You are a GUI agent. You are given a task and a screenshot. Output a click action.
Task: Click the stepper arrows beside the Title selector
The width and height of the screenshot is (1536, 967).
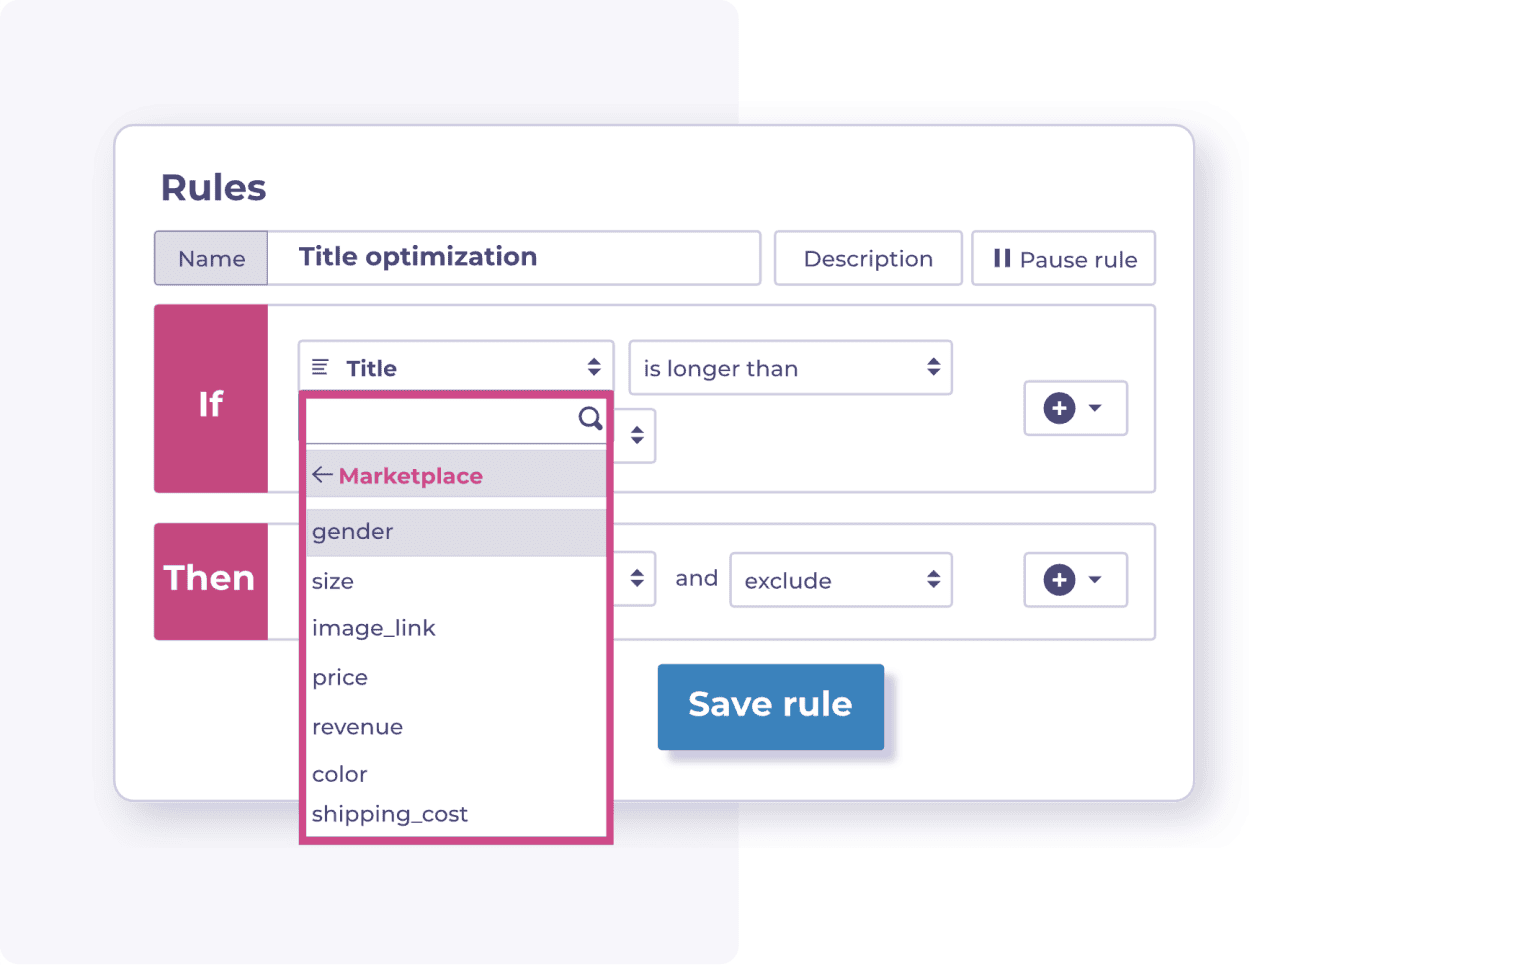594,367
